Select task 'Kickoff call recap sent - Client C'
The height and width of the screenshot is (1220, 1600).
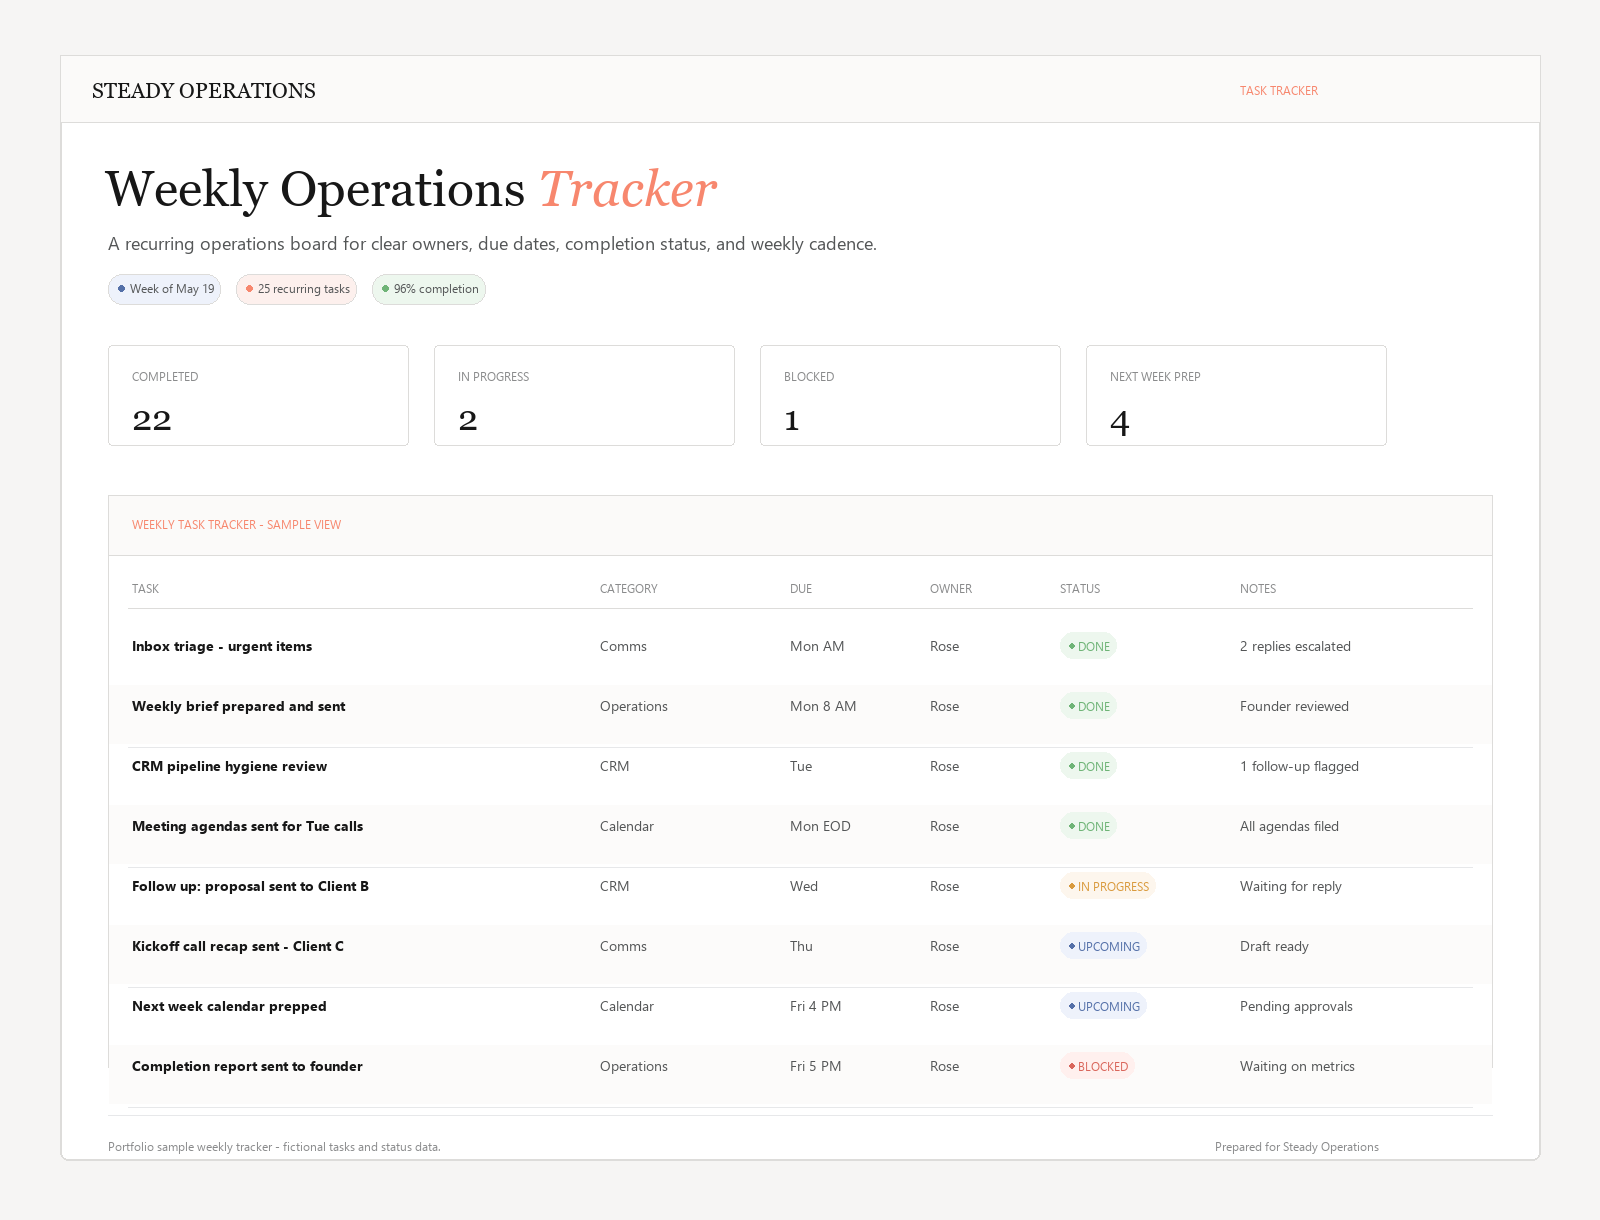238,946
